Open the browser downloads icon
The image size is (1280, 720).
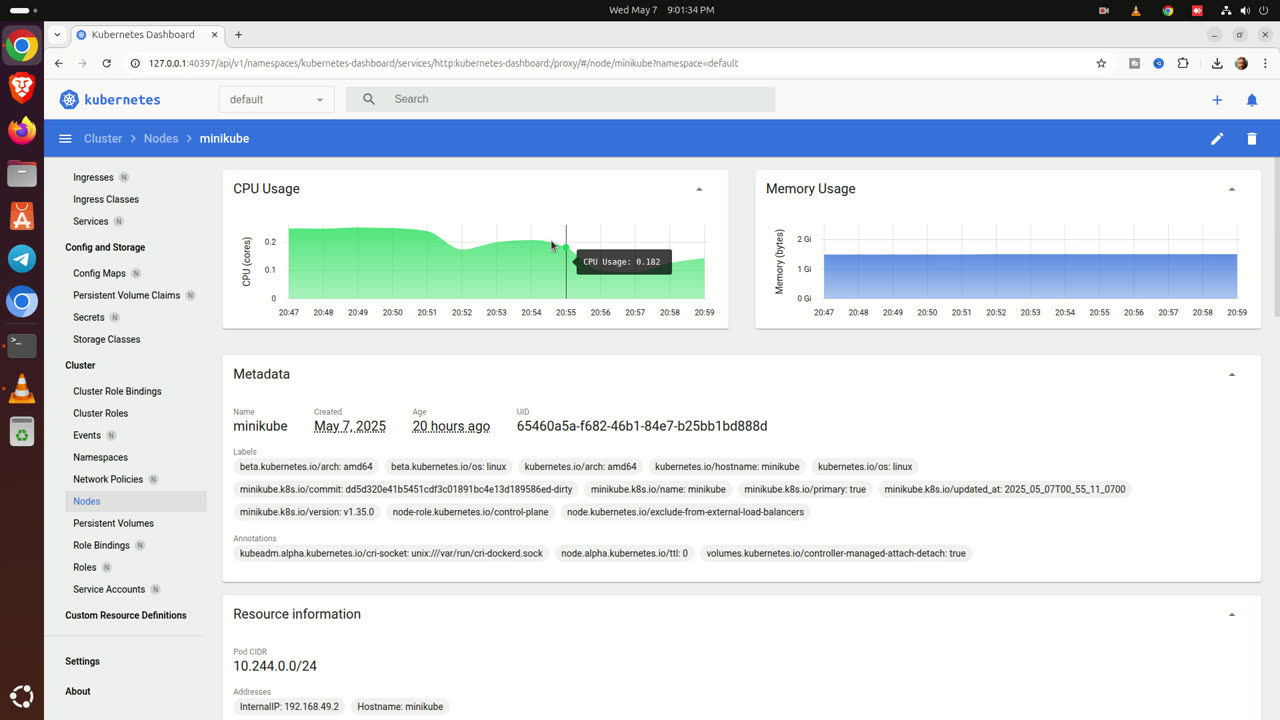[x=1217, y=63]
